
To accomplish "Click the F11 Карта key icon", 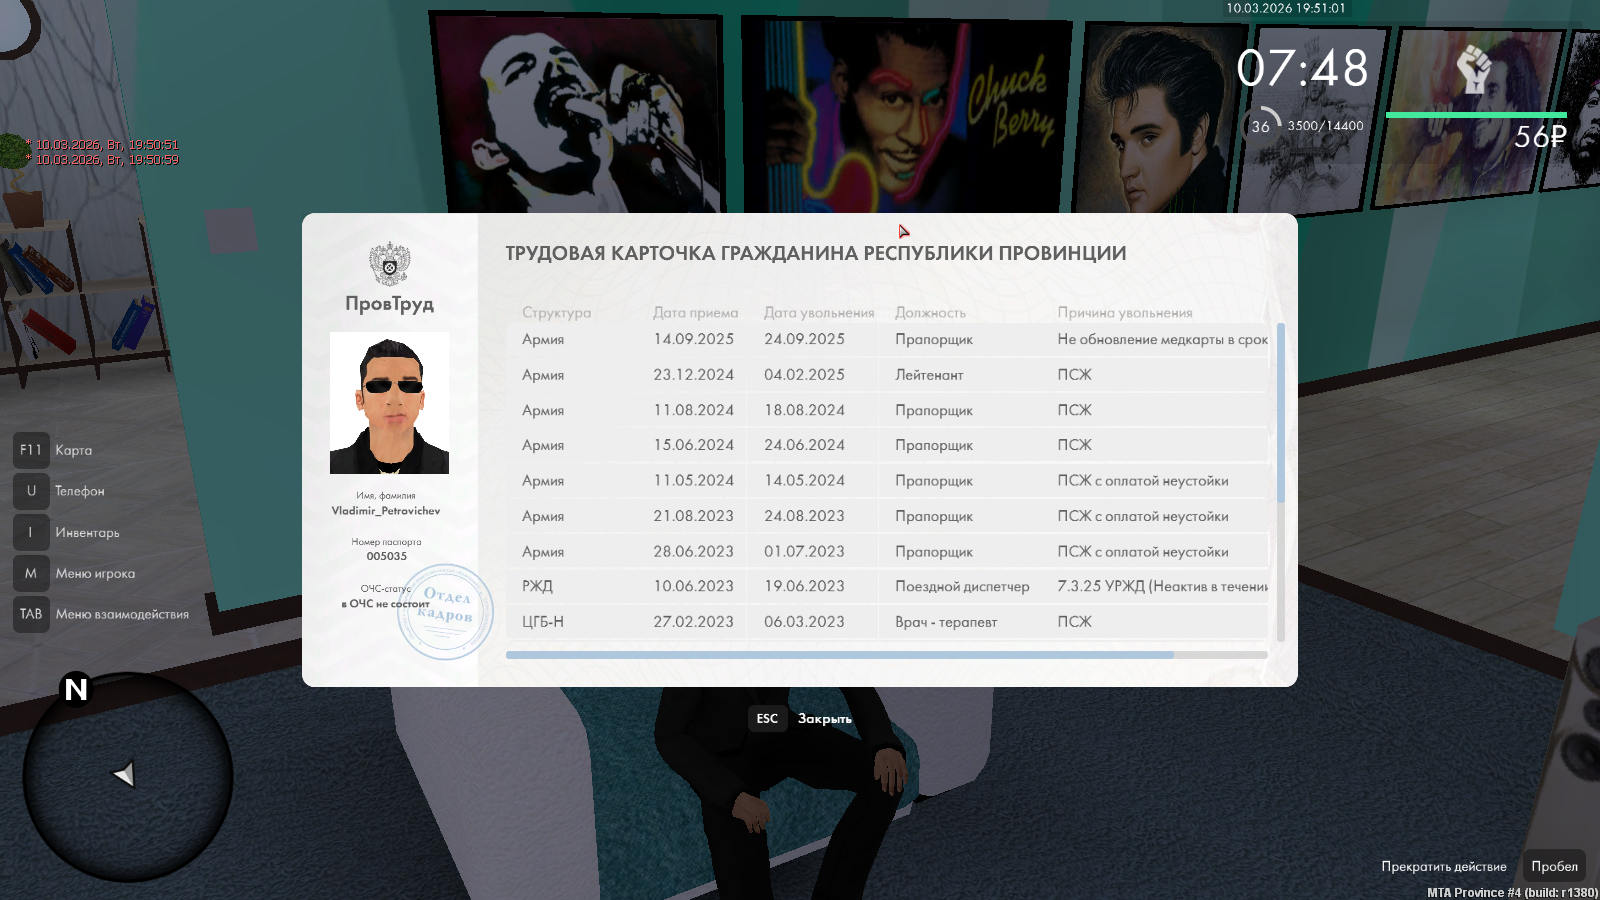I will point(31,450).
